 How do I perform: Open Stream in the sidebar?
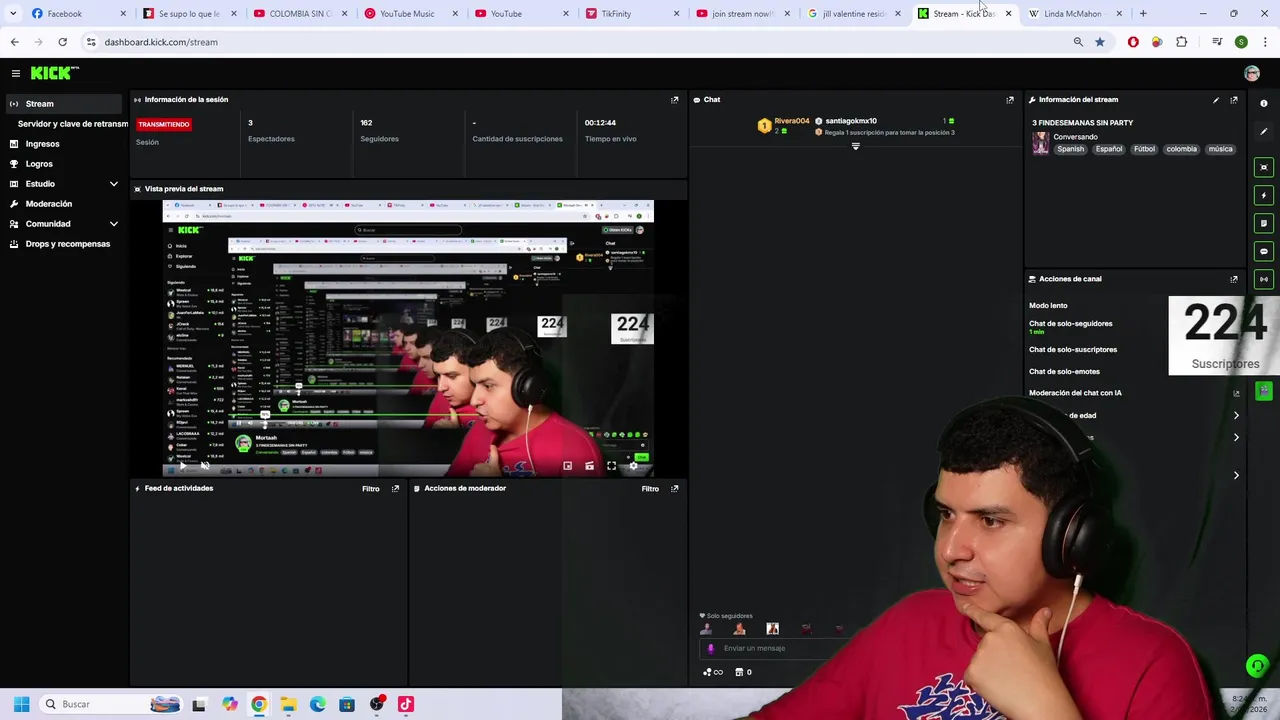tap(64, 104)
